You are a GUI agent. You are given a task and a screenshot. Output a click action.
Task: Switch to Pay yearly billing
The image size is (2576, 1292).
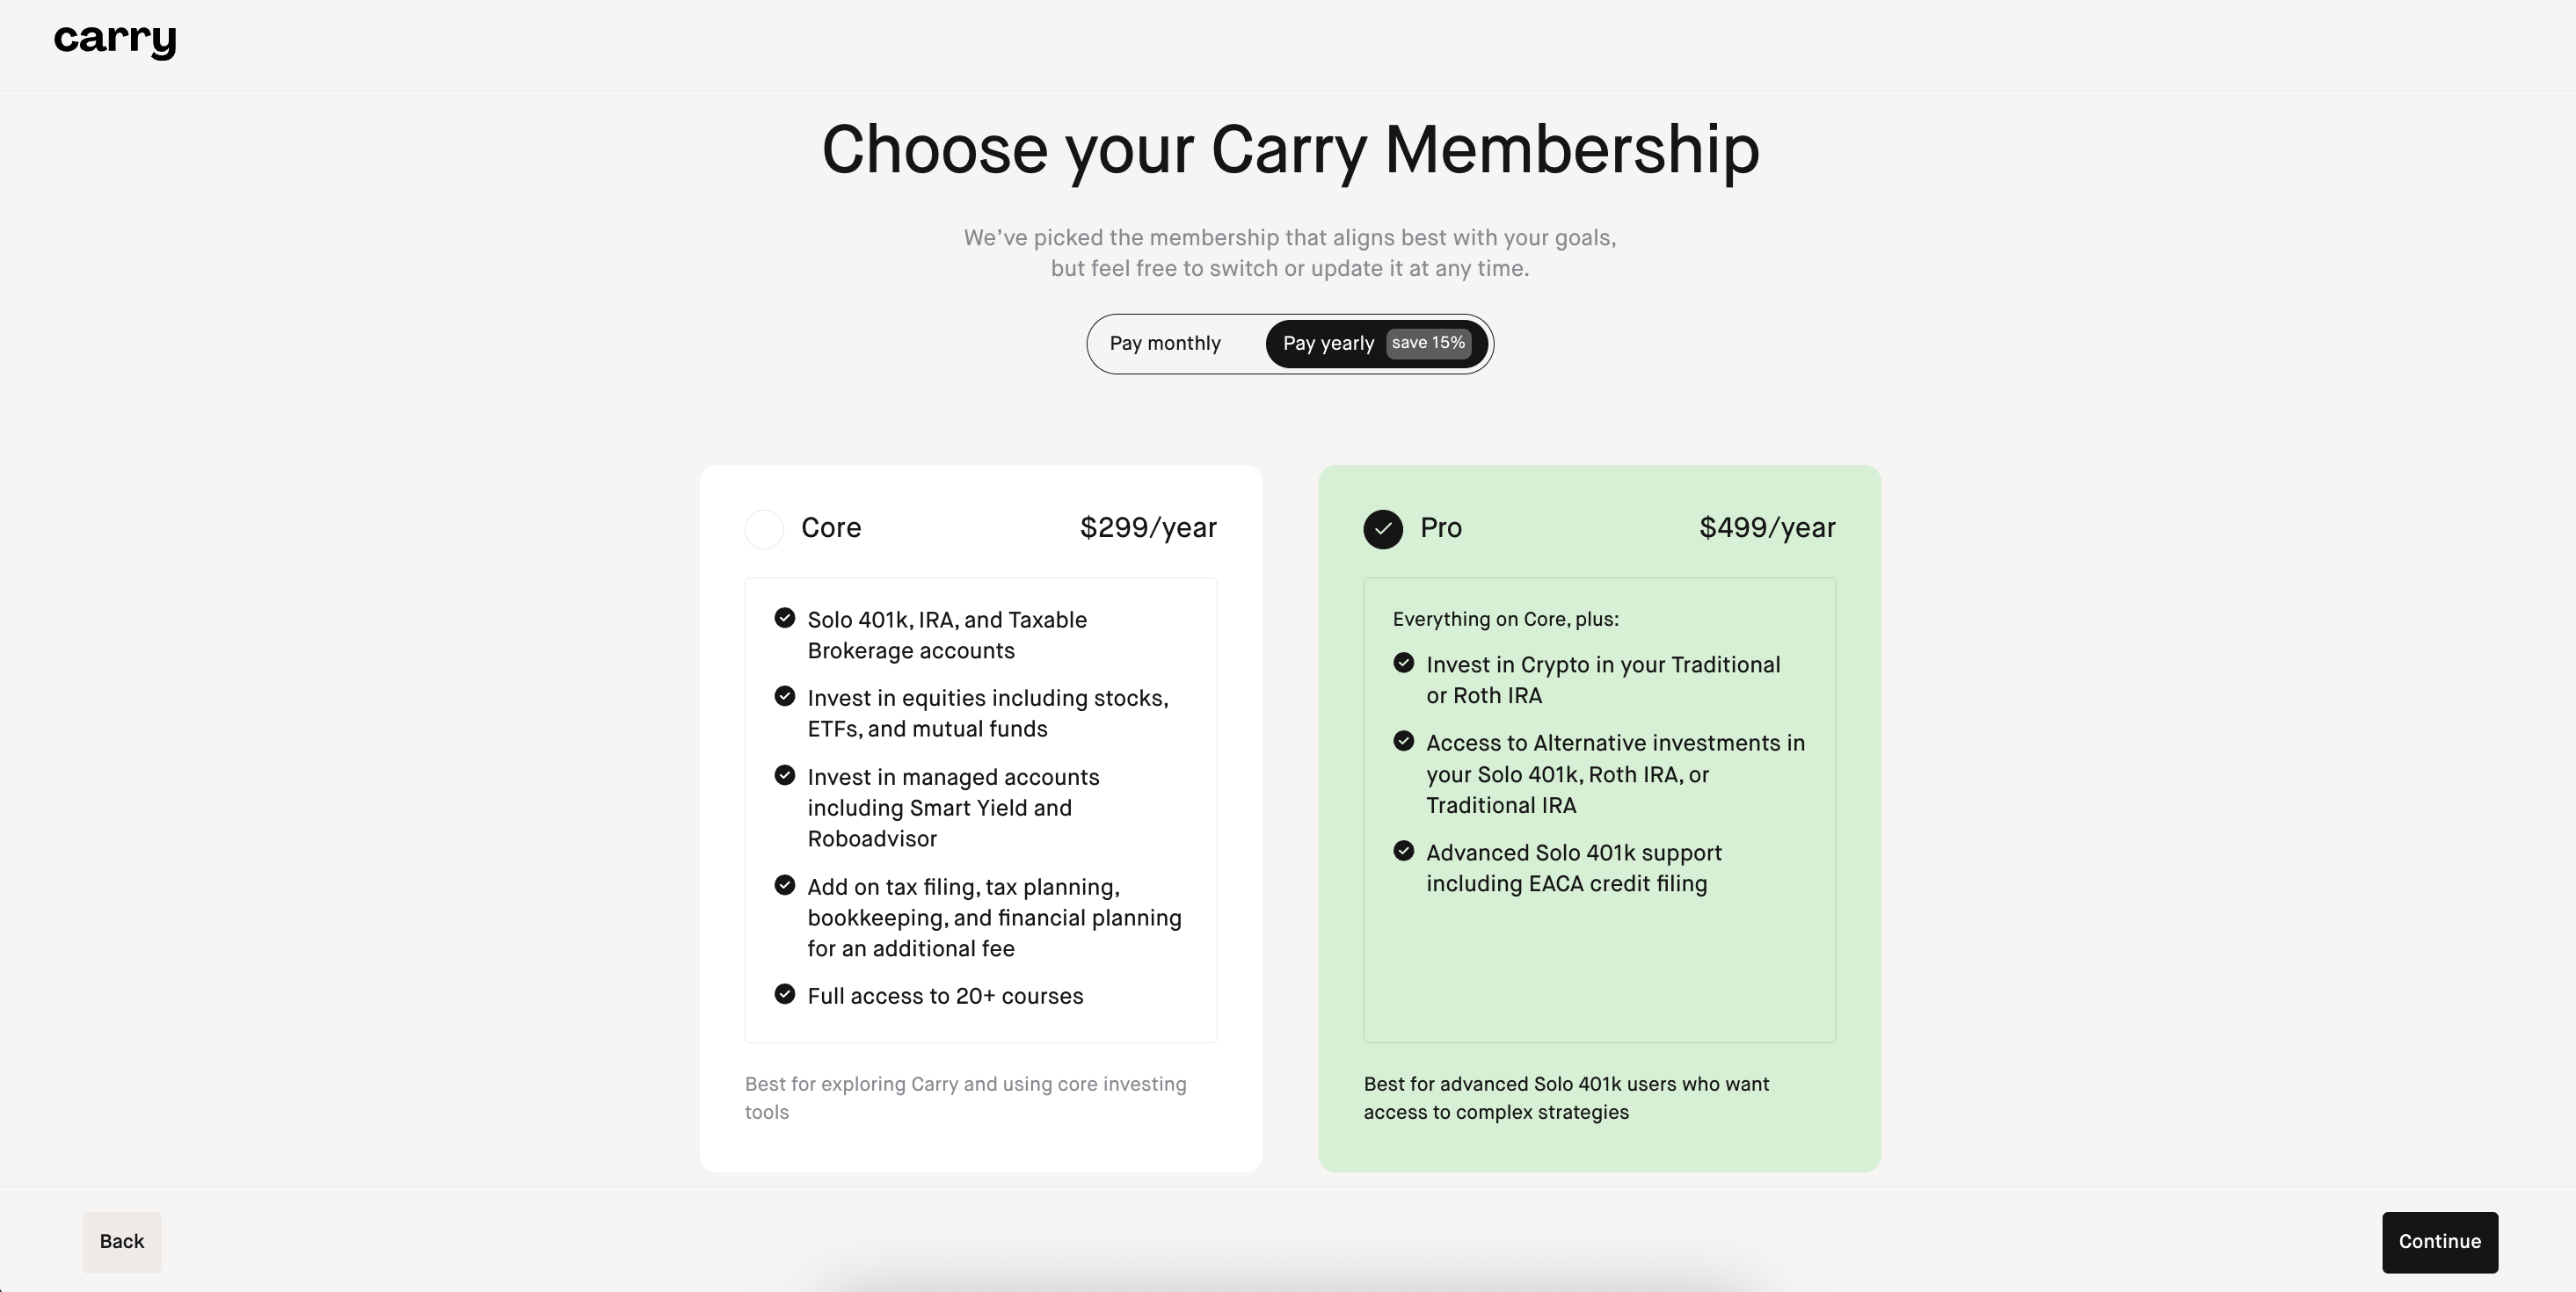pyautogui.click(x=1328, y=344)
